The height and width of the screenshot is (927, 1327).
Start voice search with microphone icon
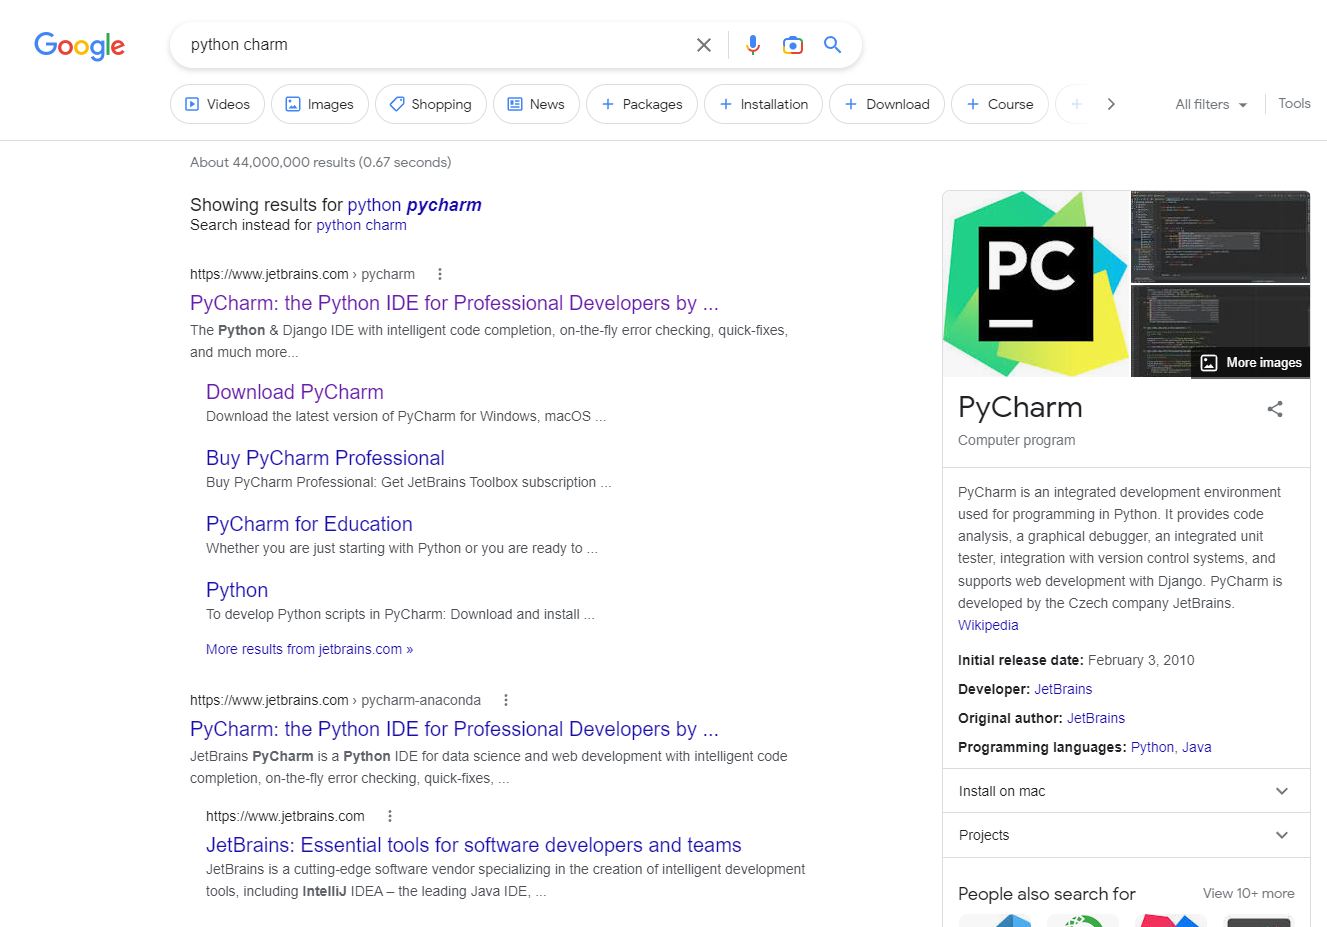pos(753,45)
